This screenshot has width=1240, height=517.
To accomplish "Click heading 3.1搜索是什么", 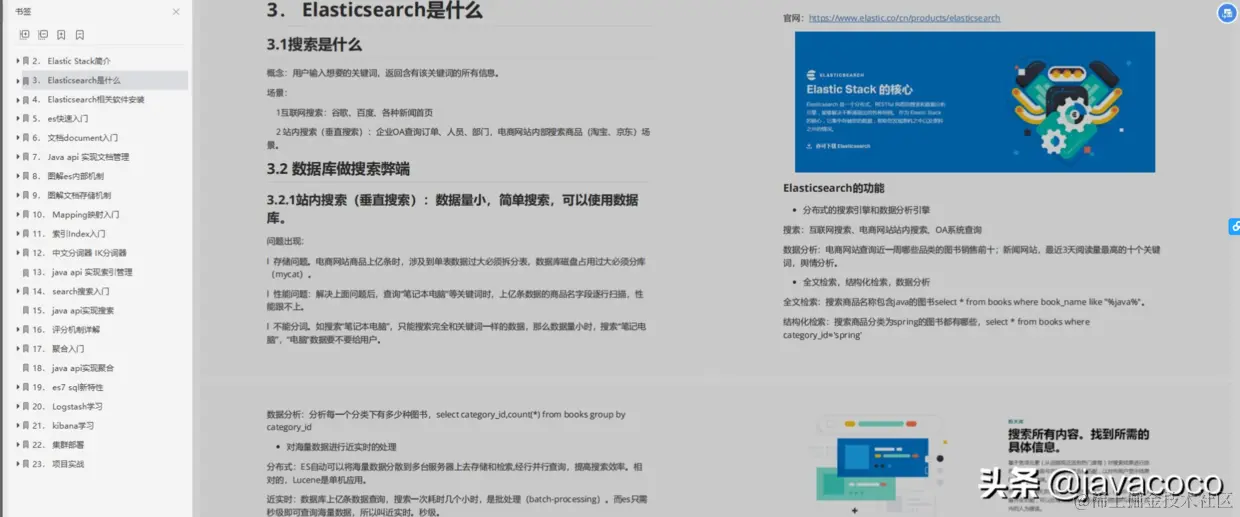I will [314, 45].
